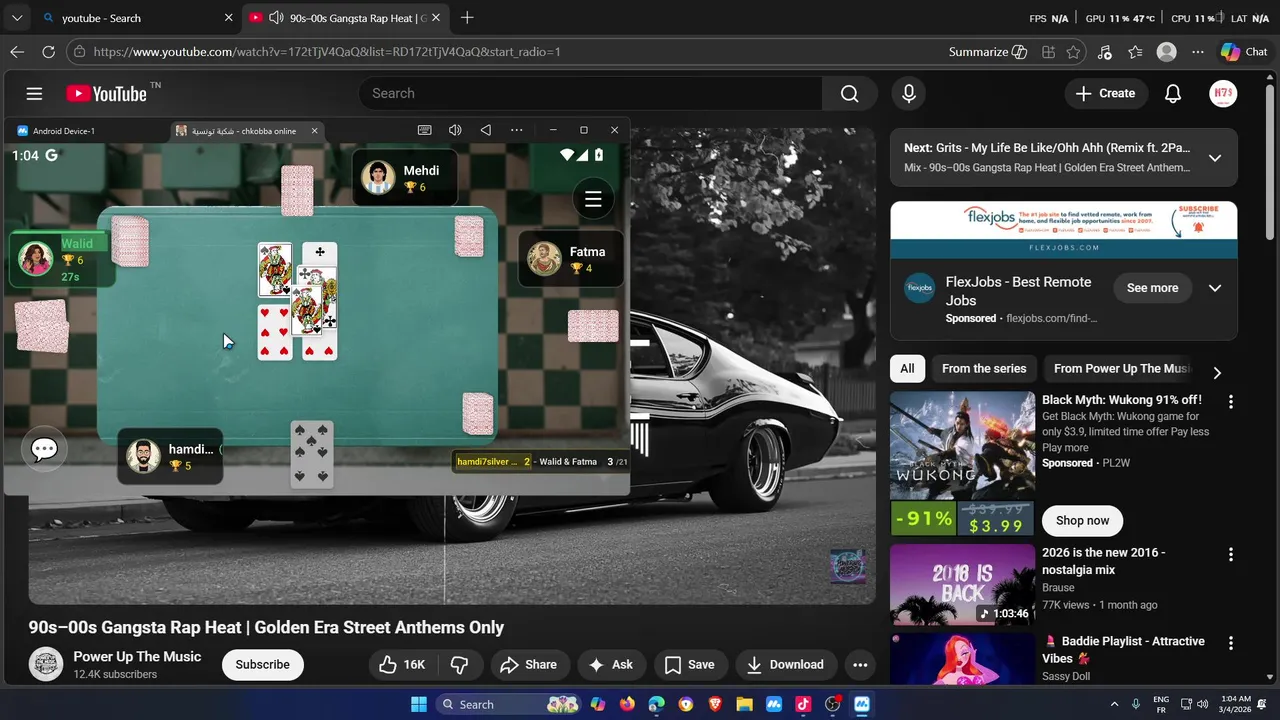The image size is (1280, 720).
Task: Go to the YouTube home logo
Action: click(107, 93)
